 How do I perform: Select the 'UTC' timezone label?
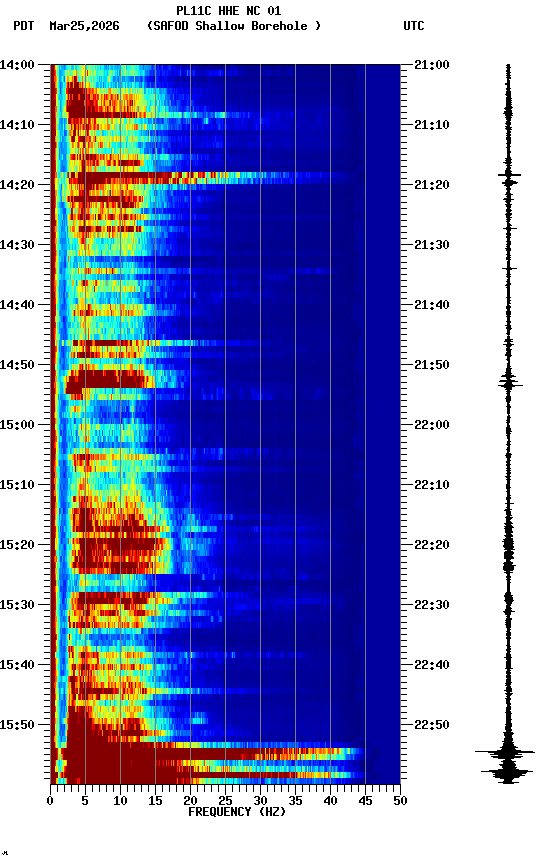pyautogui.click(x=414, y=26)
